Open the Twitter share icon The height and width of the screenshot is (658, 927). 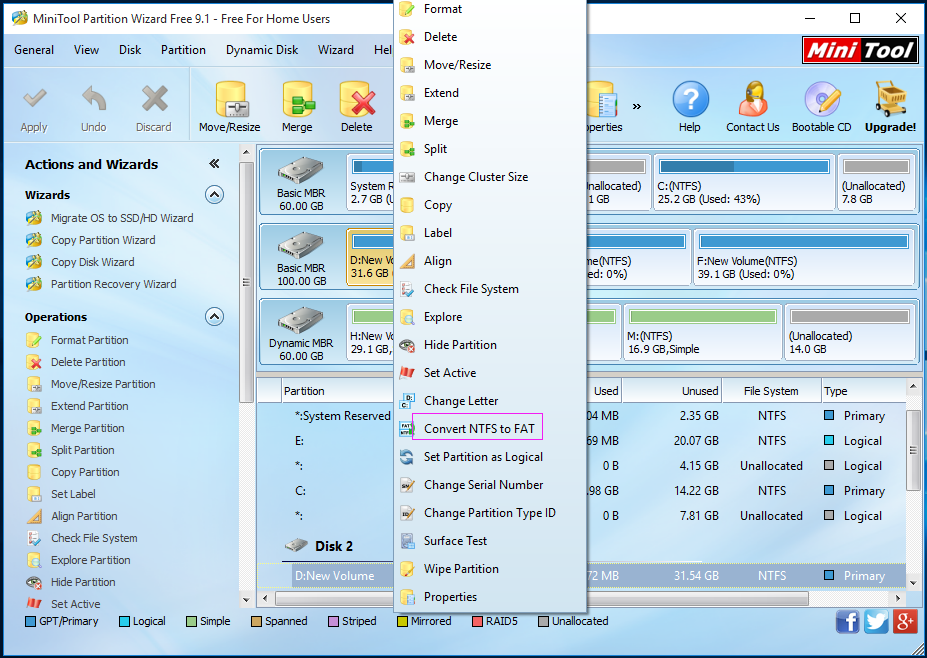click(876, 622)
